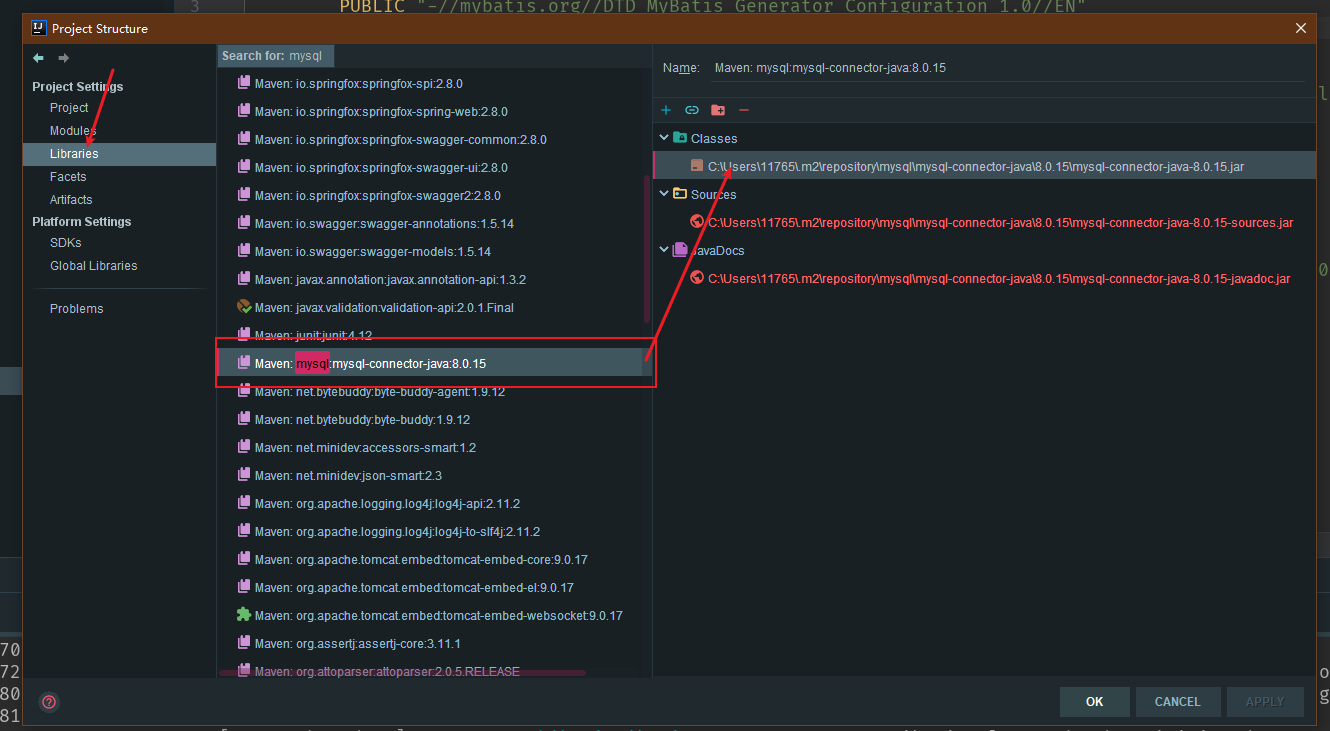Image resolution: width=1330 pixels, height=731 pixels.
Task: Click the jar file icon under Classes
Action: coord(697,166)
